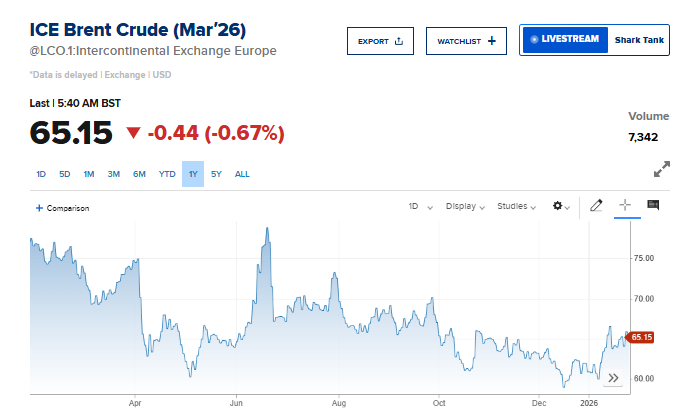
Task: Select the 5Y time range
Action: pos(216,174)
